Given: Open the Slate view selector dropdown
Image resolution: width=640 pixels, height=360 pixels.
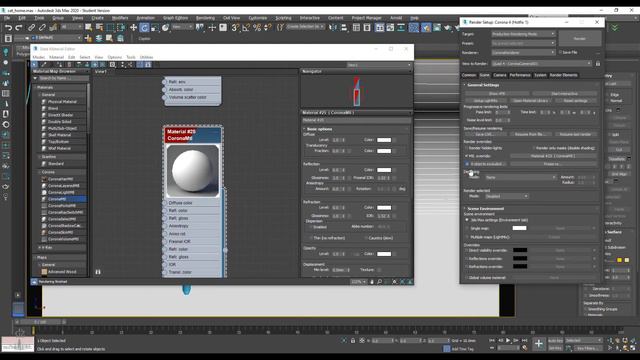Looking at the screenshot, I should pos(379,65).
